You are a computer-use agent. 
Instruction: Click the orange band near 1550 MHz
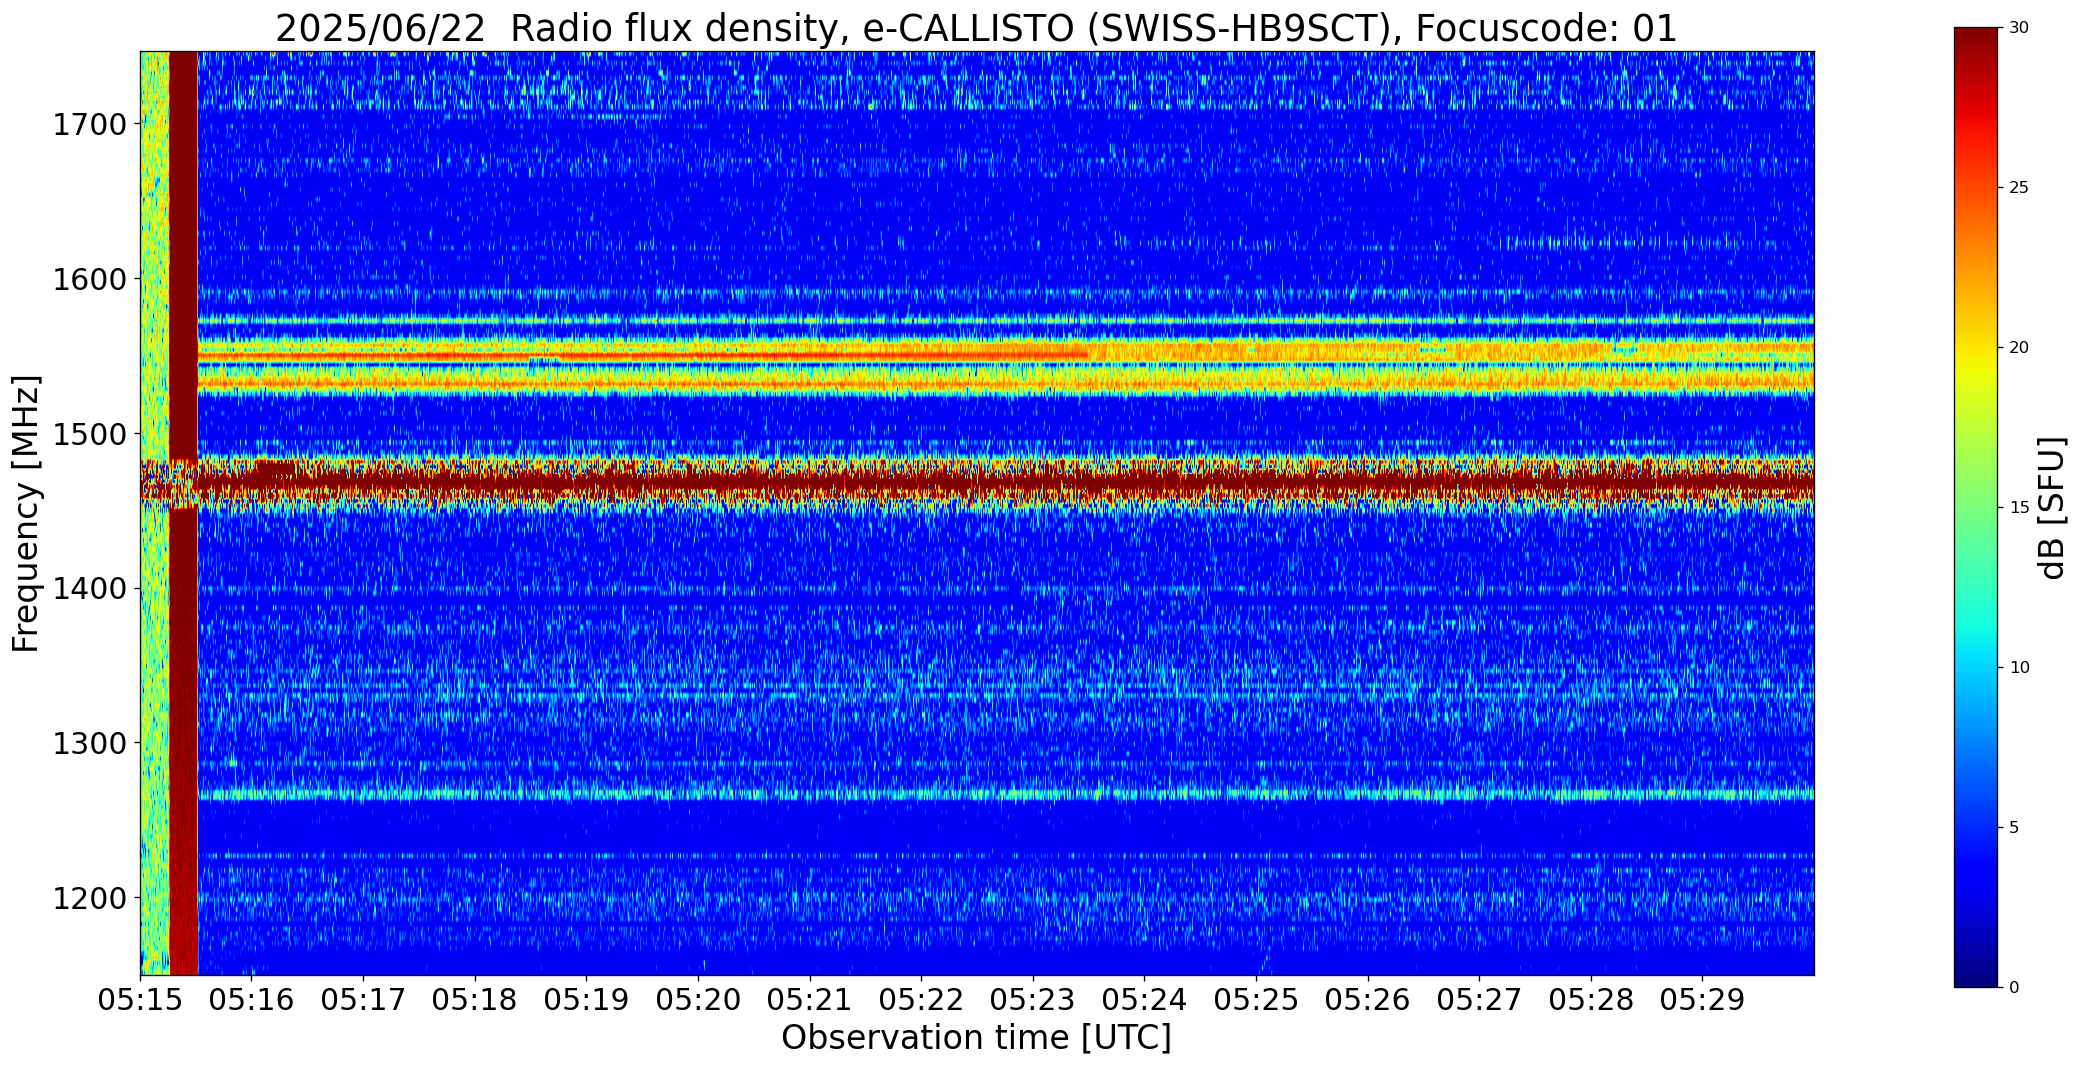1006,352
